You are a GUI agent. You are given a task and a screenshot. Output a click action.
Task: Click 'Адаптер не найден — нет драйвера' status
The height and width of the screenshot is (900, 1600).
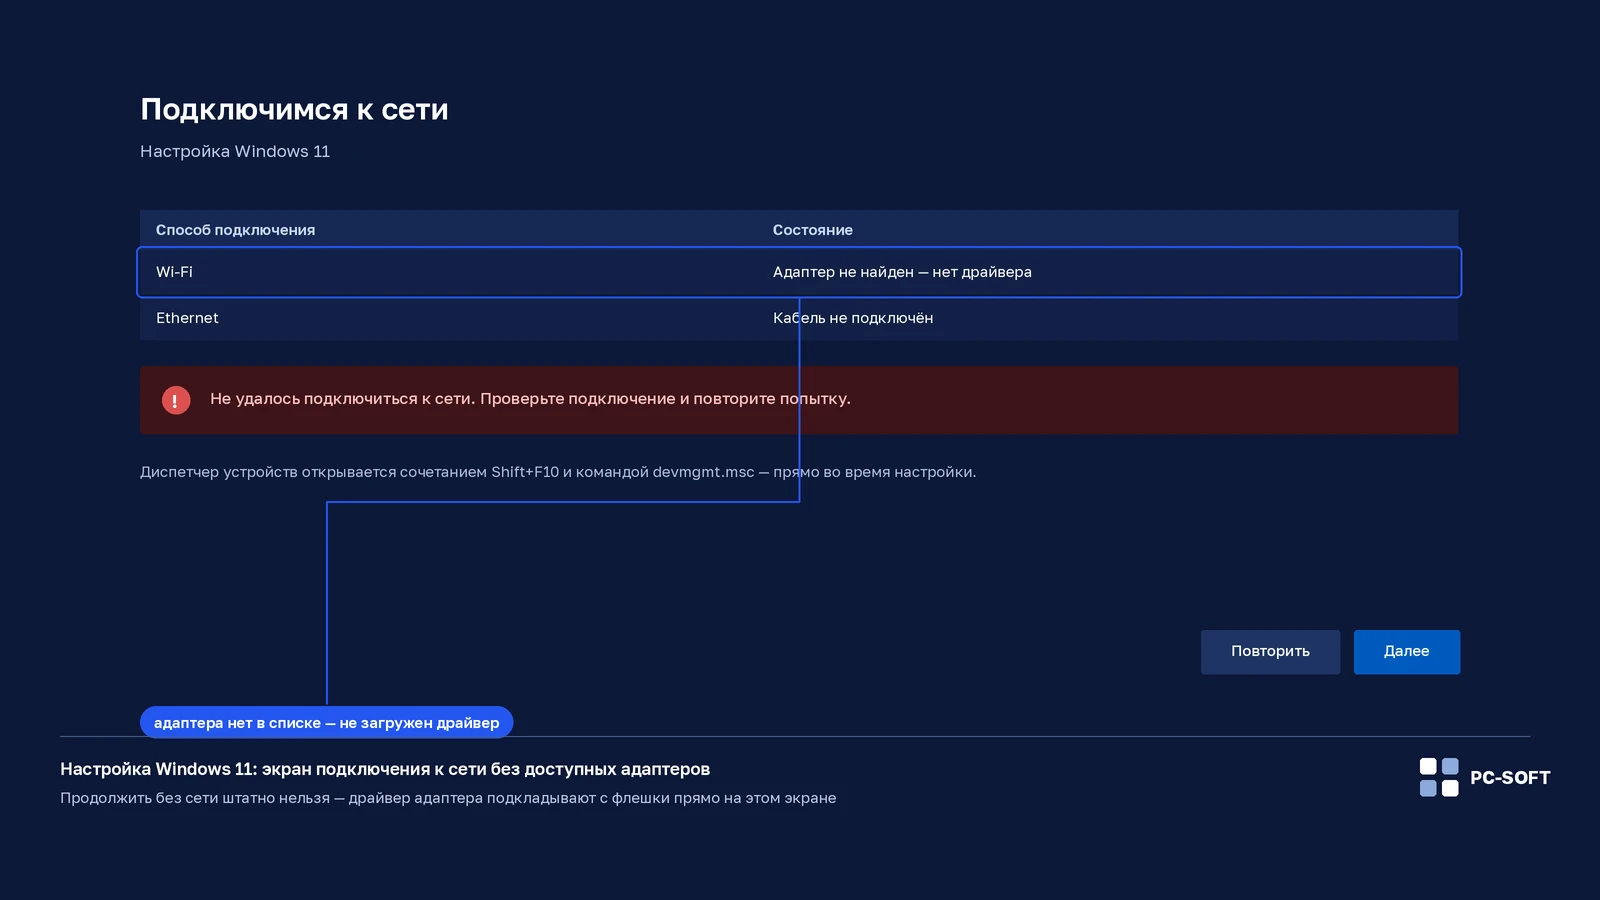[902, 272]
